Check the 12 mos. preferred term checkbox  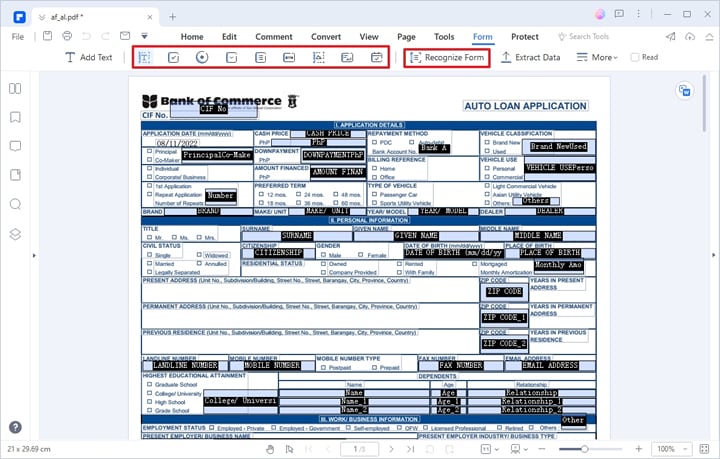[261, 194]
